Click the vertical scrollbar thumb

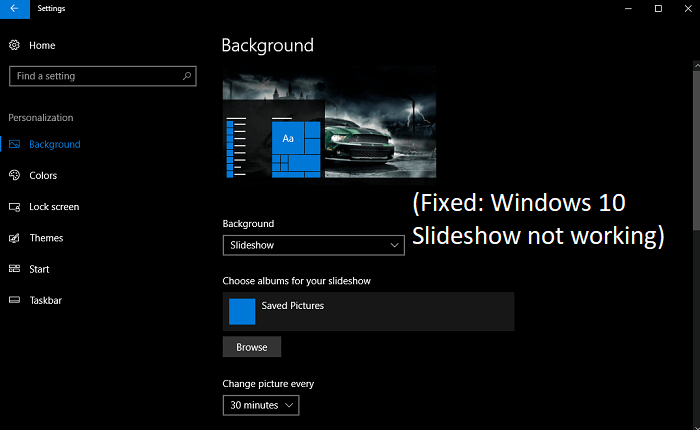click(x=696, y=150)
